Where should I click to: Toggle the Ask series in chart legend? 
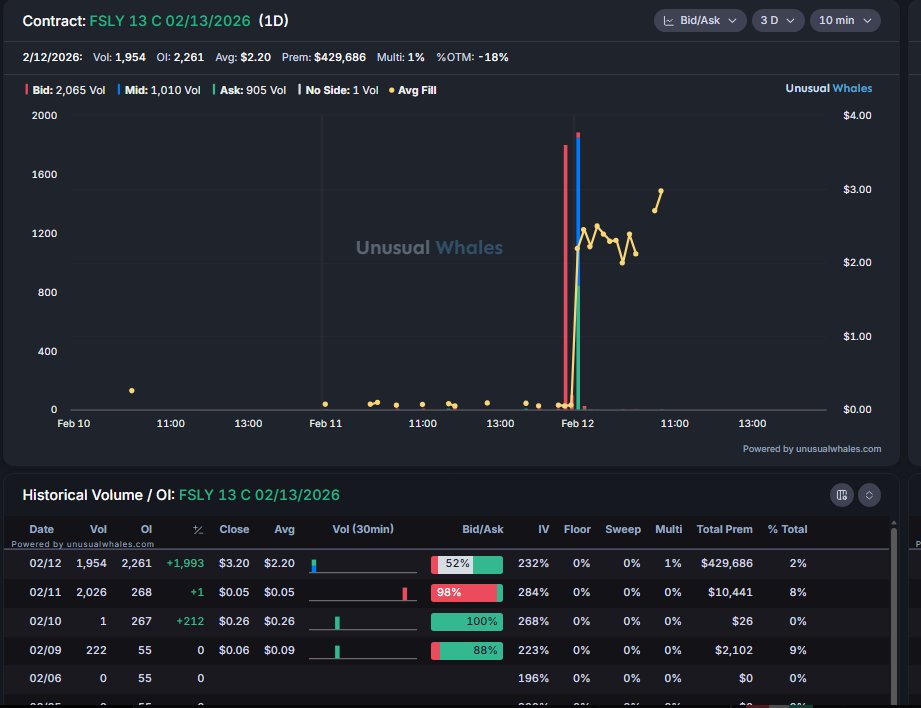pos(249,90)
